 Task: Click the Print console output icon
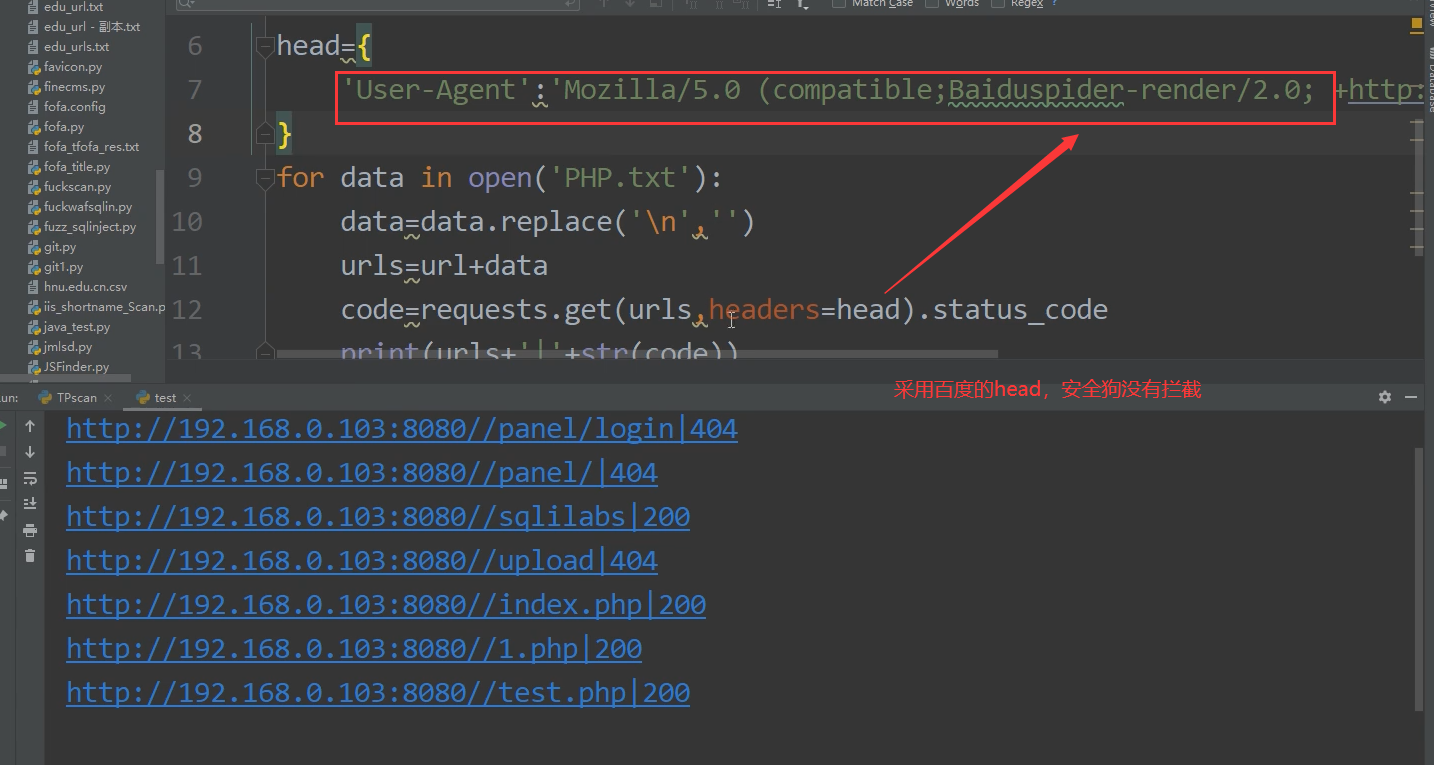point(30,530)
